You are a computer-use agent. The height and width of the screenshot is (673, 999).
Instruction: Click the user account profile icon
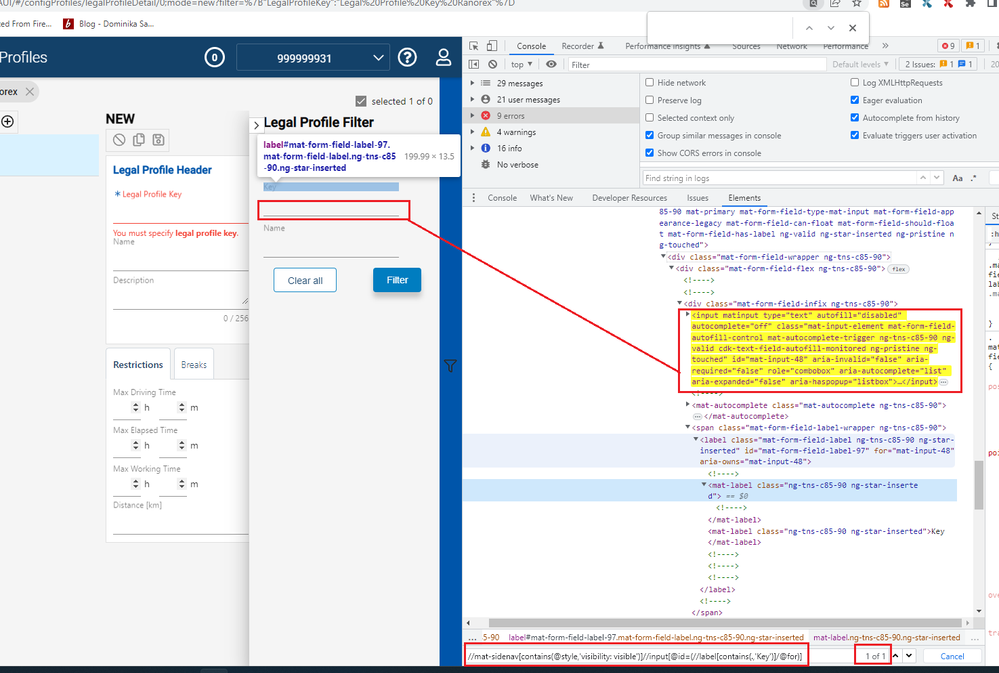pyautogui.click(x=443, y=58)
